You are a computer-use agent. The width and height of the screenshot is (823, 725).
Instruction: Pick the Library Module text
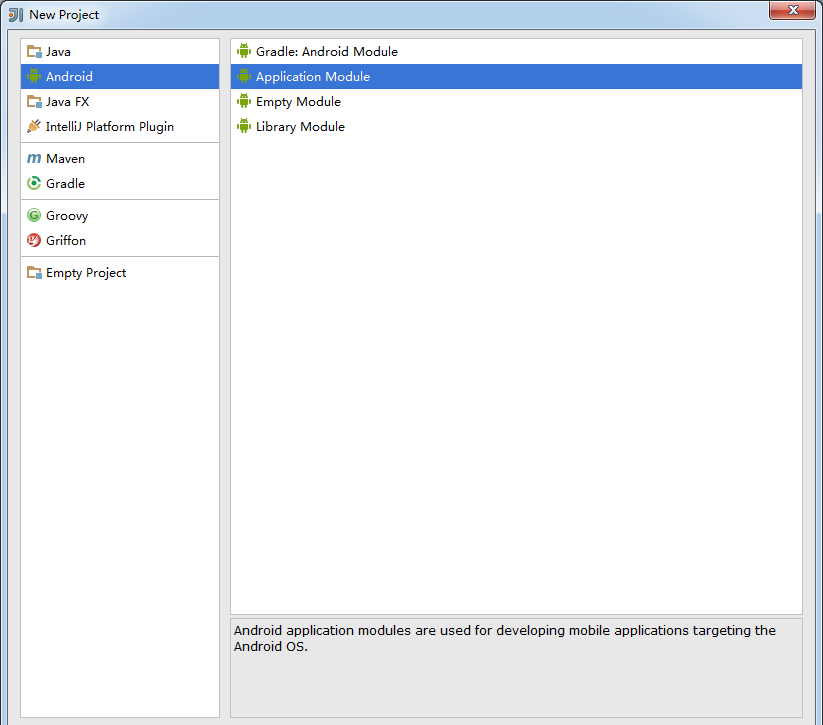[300, 127]
